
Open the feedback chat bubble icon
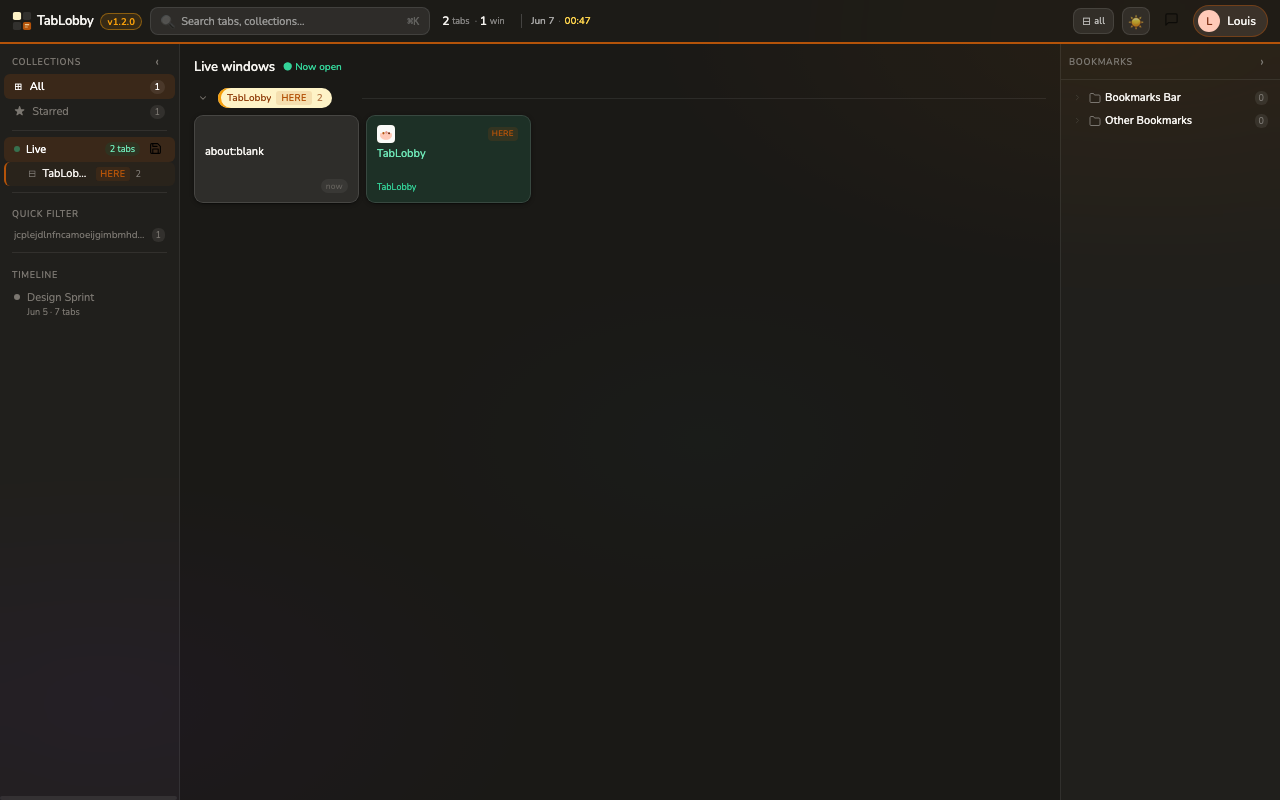(1171, 20)
